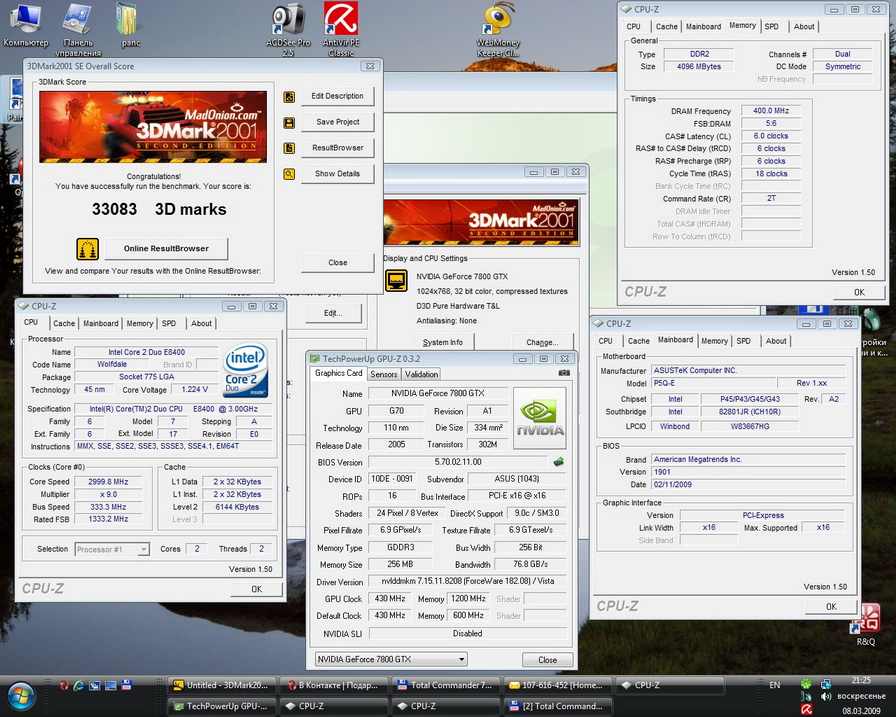The image size is (896, 717).
Task: Launch Total Commander floppy quick launch icon
Action: coord(126,685)
